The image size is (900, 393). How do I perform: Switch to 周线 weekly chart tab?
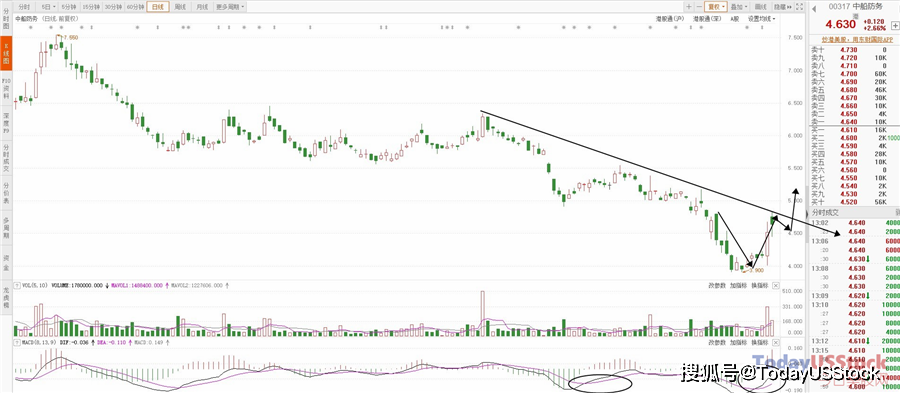coord(180,7)
